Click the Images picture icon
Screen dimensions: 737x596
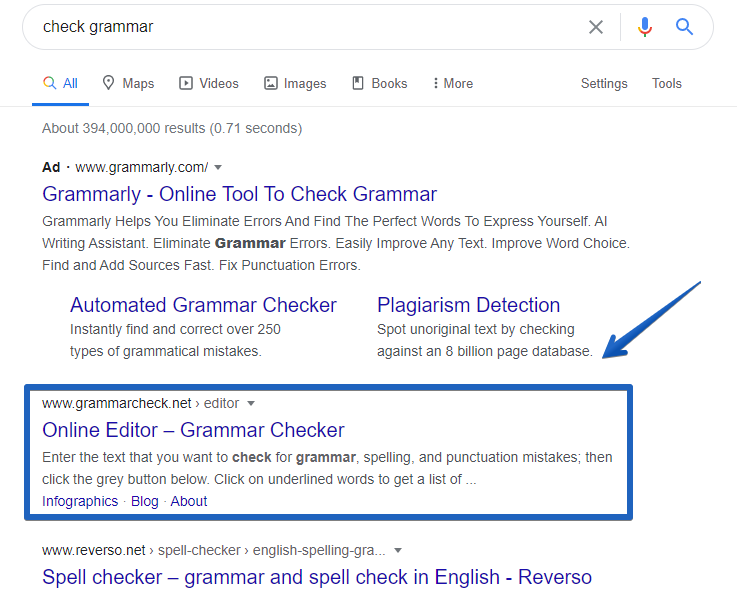270,83
